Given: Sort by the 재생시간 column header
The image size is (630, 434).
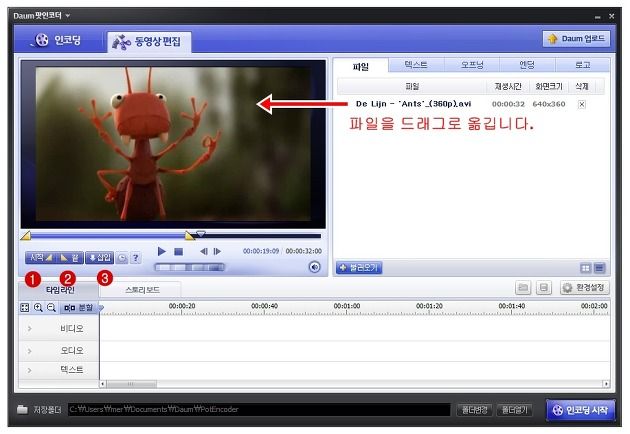Looking at the screenshot, I should point(508,86).
